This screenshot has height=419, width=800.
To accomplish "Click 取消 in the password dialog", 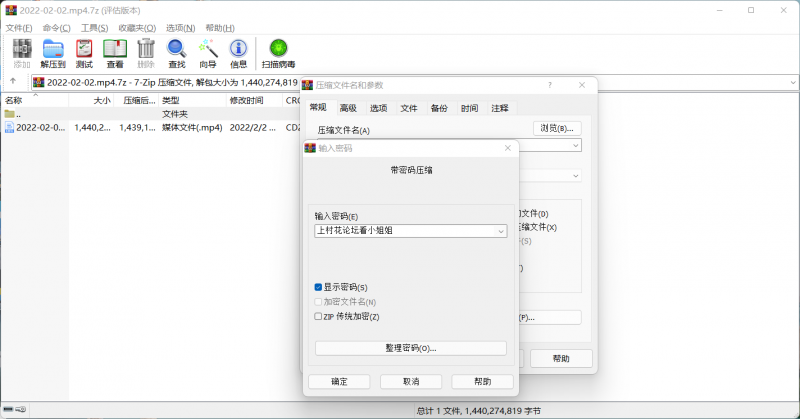I will [410, 382].
